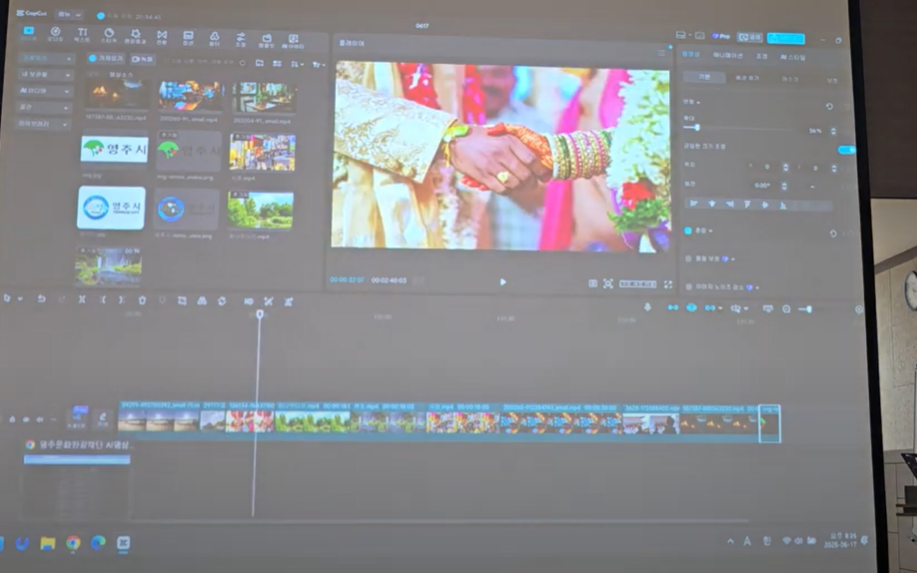Select the blue circular 영주시 logo thumbnail
917x573 pixels.
tap(111, 208)
